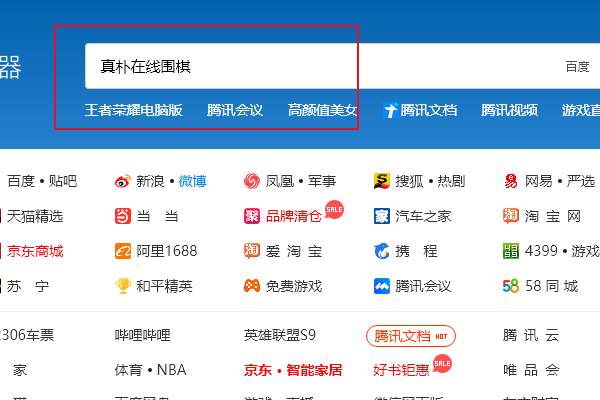Viewport: 600px width, 400px height.
Task: Open the 和平精英 link
Action: coord(165,286)
